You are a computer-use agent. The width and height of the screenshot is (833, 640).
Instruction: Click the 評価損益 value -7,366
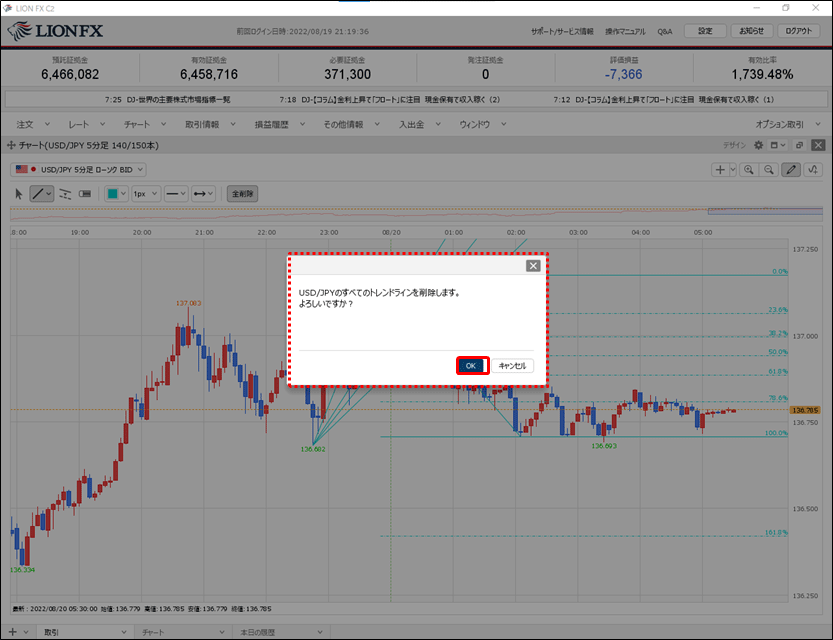(623, 74)
